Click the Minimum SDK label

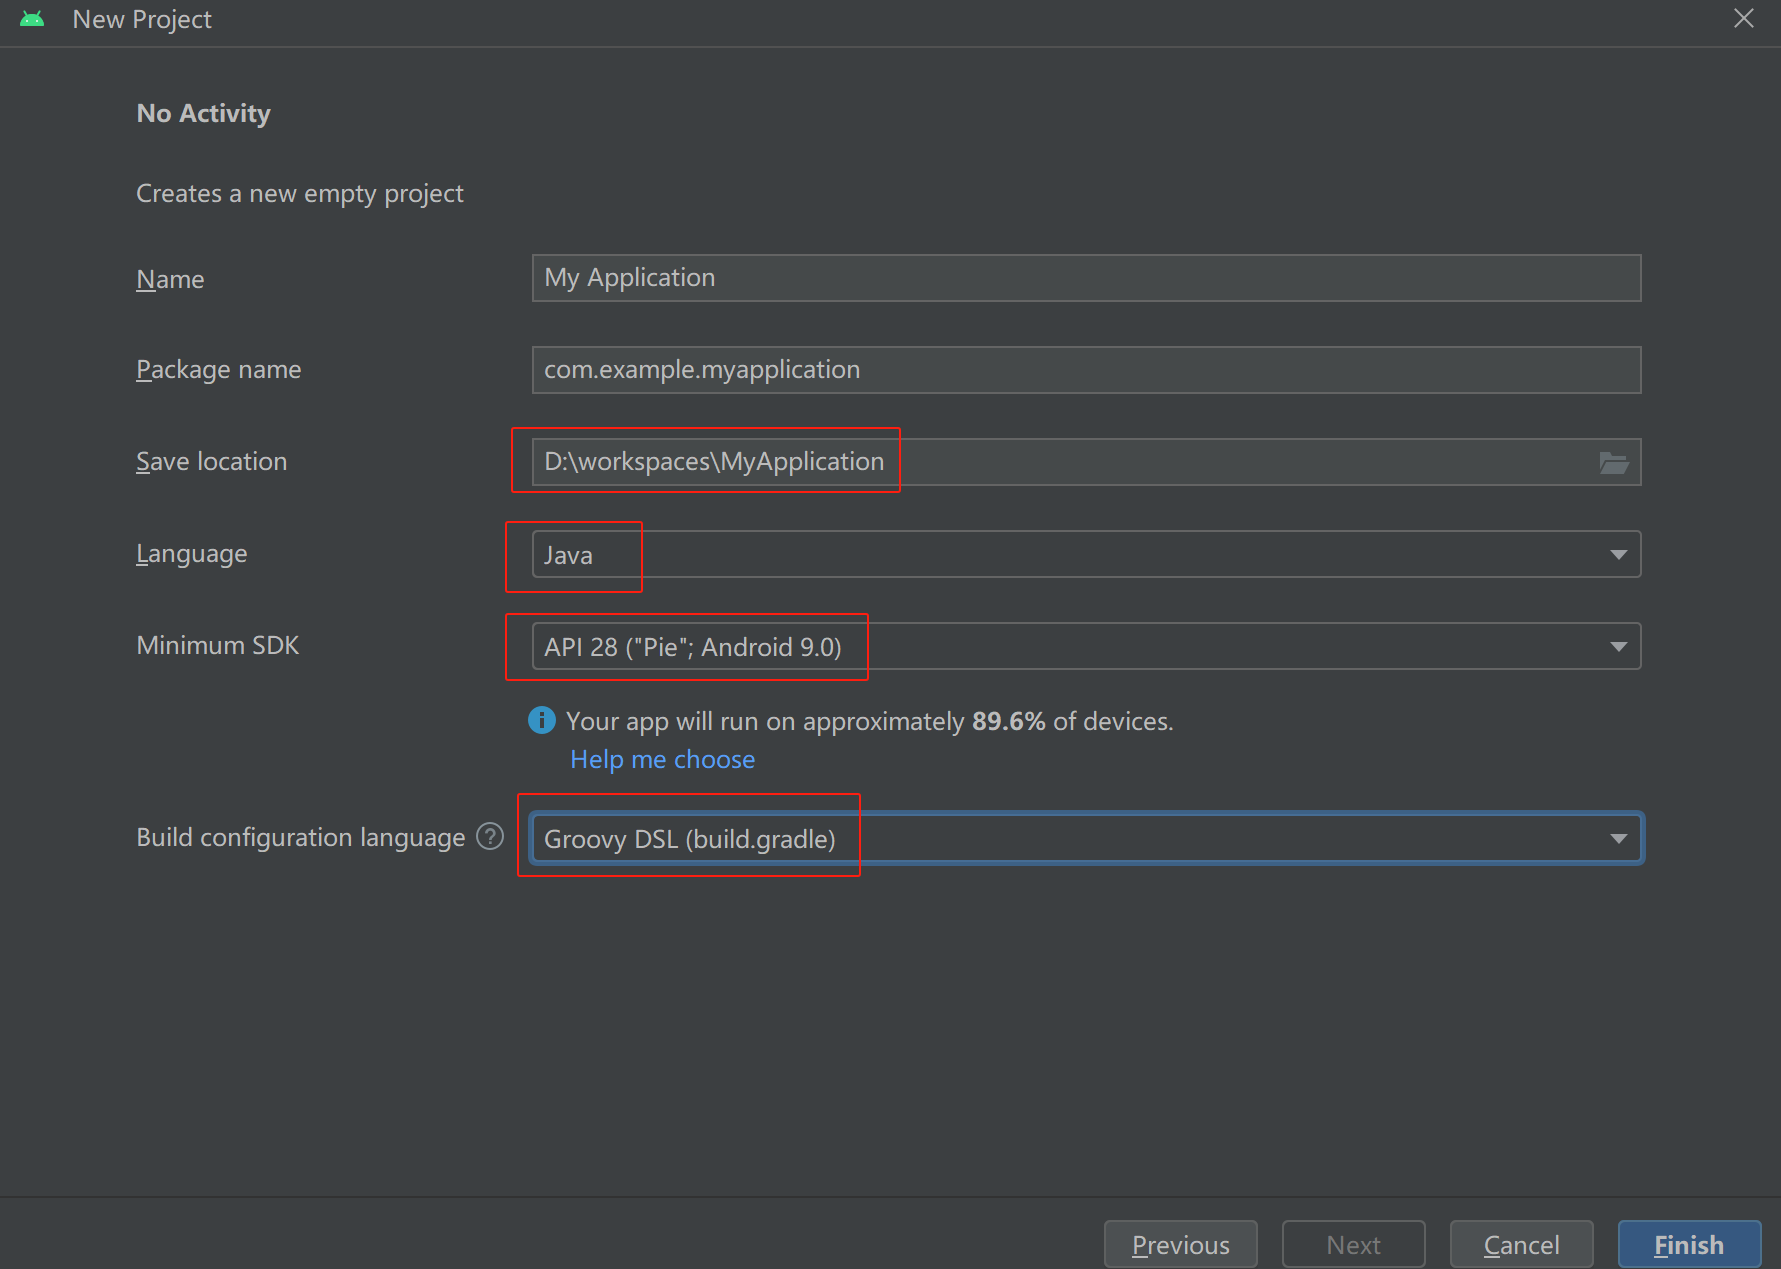tap(217, 645)
